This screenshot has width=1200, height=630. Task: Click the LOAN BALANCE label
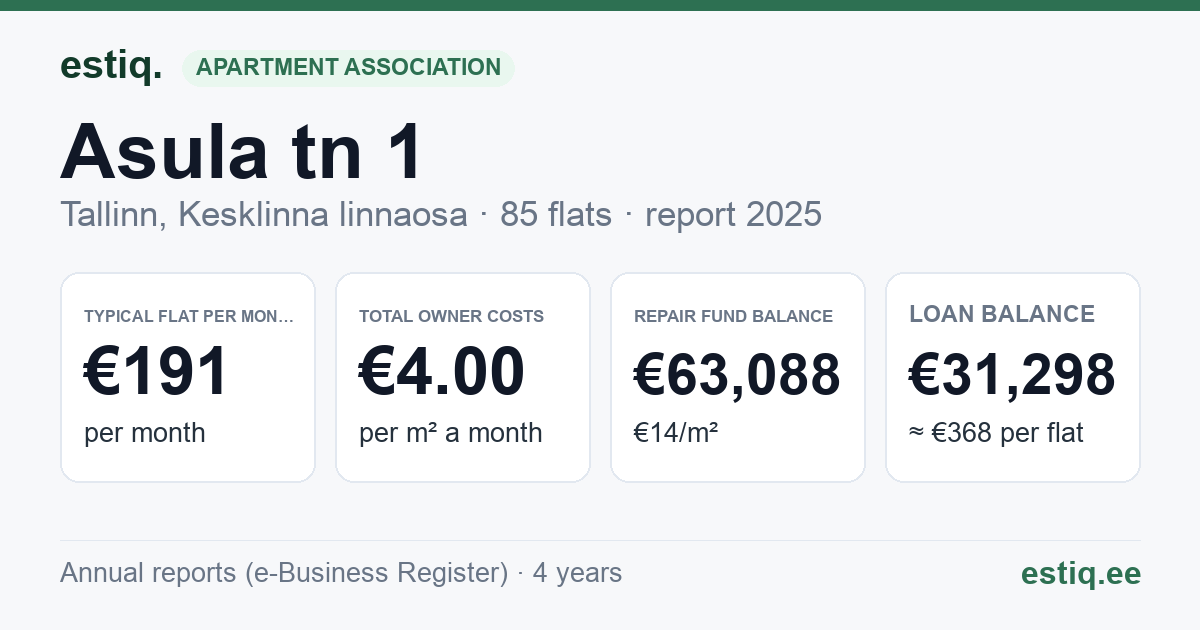tap(1002, 314)
